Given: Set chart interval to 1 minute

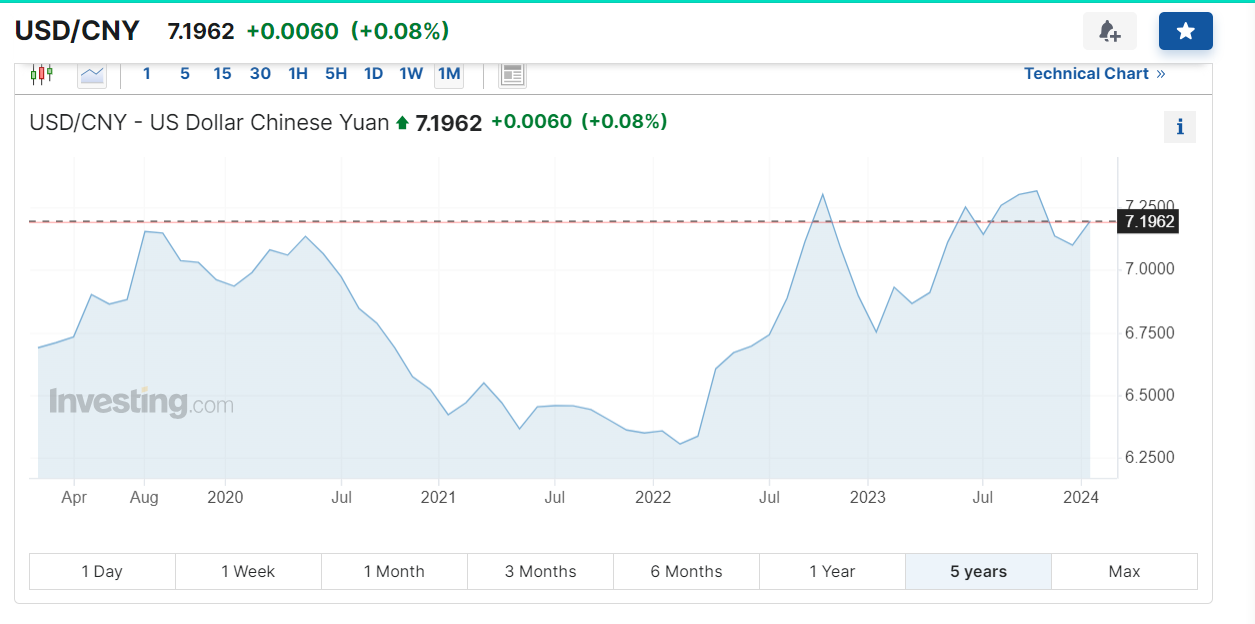Looking at the screenshot, I should (x=147, y=74).
